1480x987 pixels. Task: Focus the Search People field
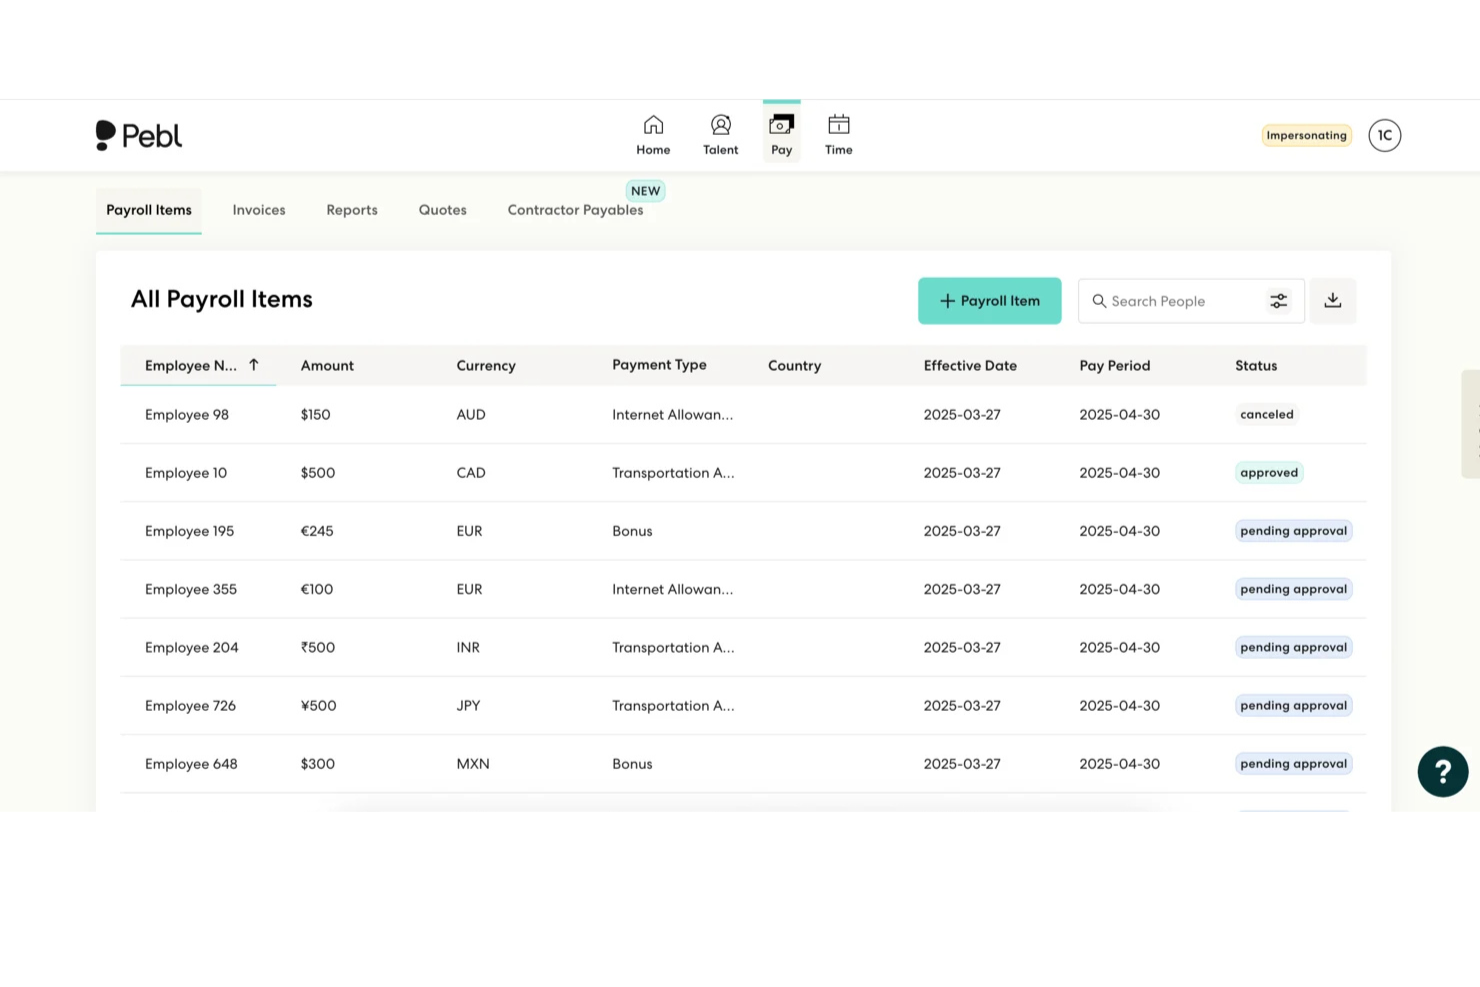pos(1172,301)
